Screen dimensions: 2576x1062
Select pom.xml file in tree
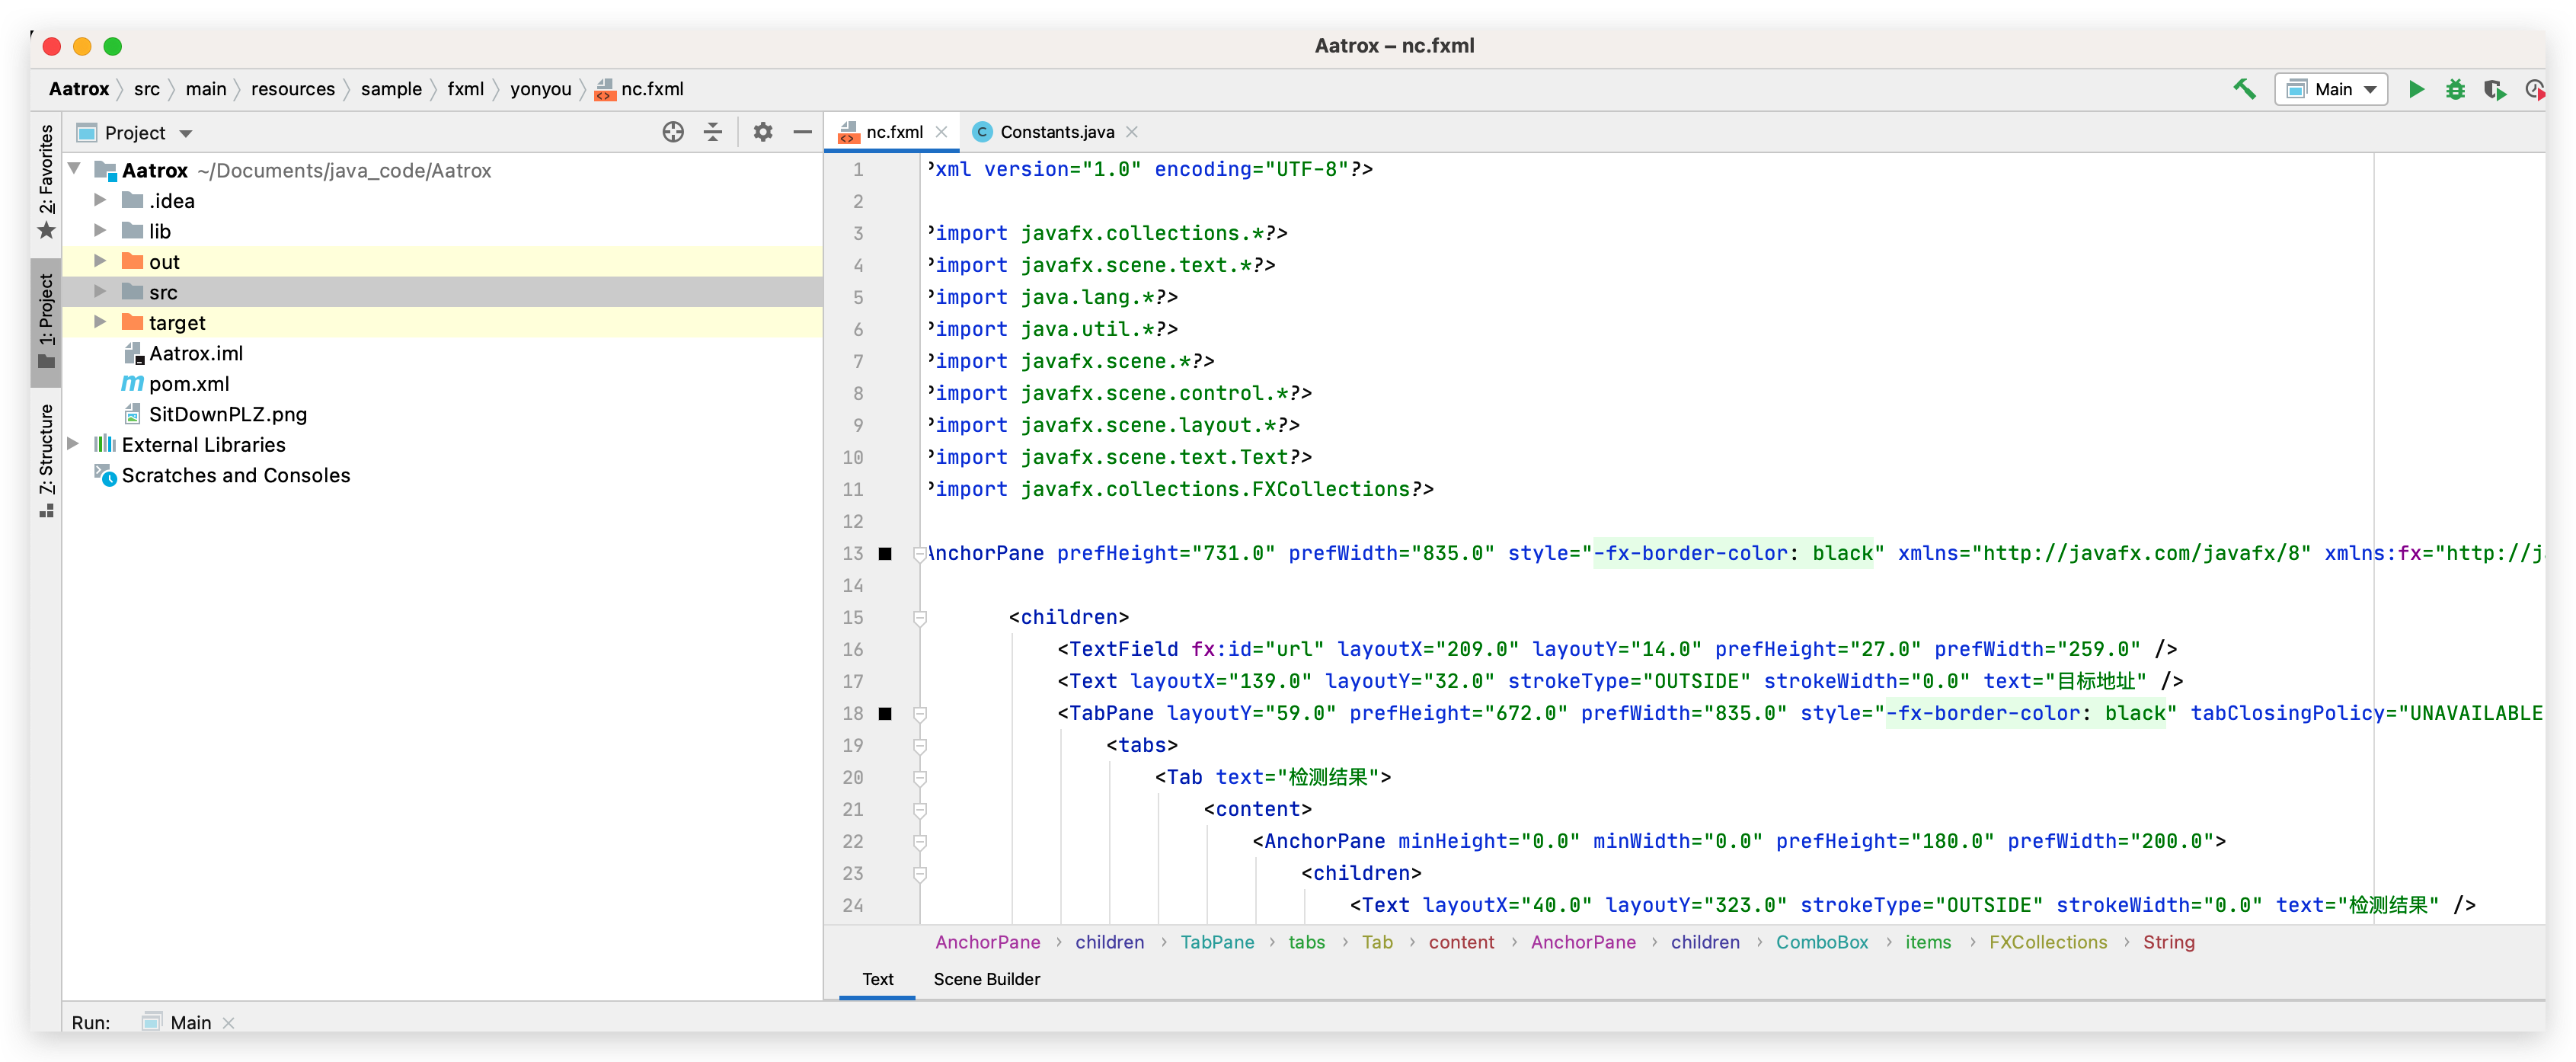188,383
